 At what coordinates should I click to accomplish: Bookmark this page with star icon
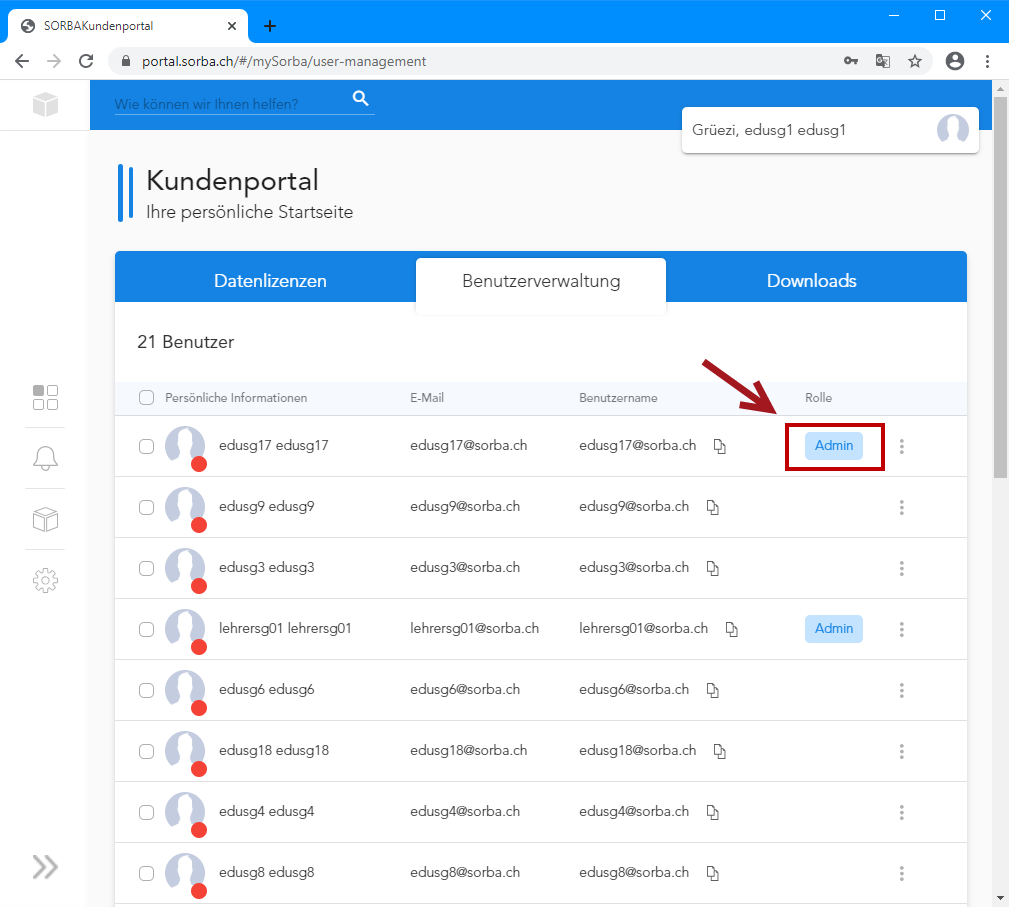(914, 61)
